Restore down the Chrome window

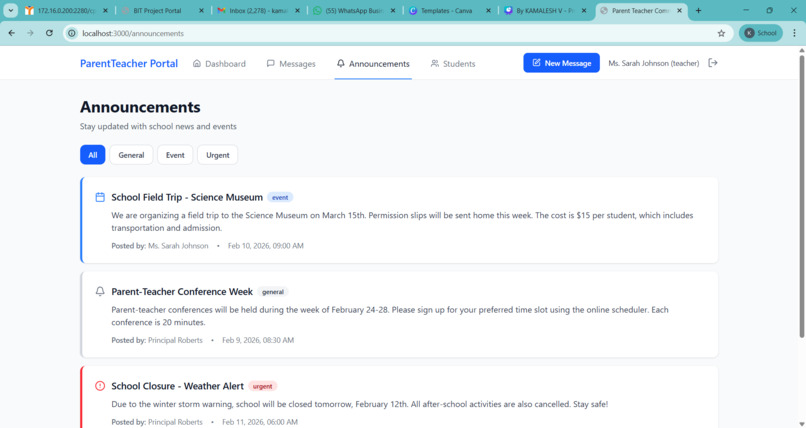[770, 10]
